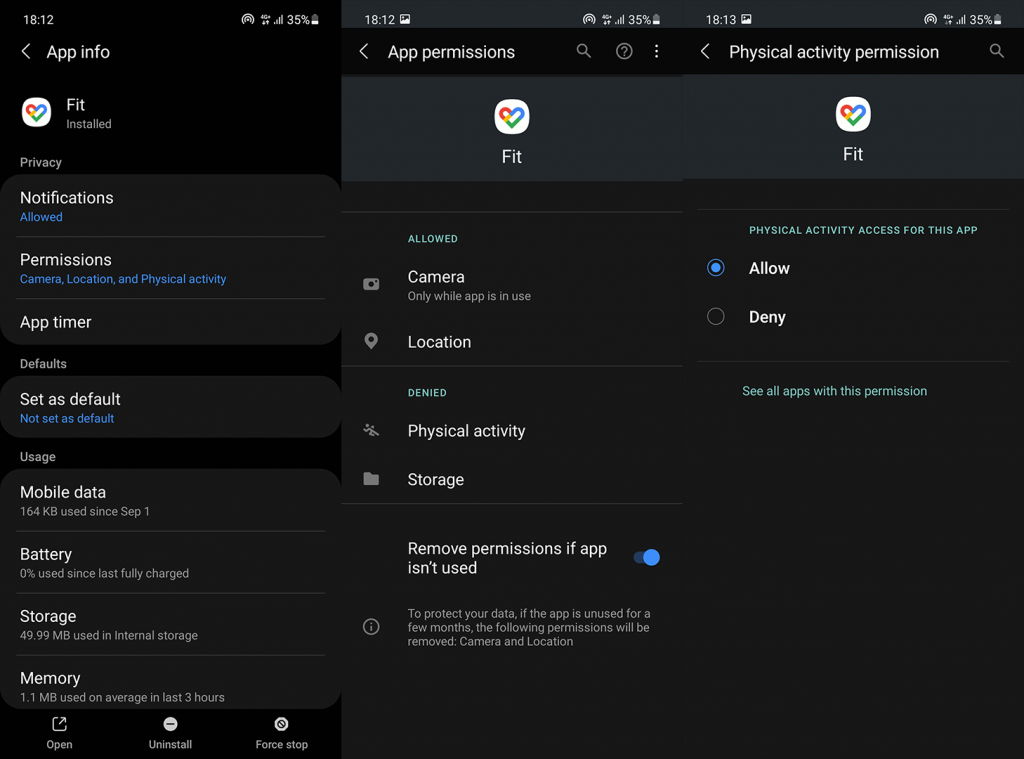Open Notifications settings for Fit
The height and width of the screenshot is (759, 1024).
[170, 206]
